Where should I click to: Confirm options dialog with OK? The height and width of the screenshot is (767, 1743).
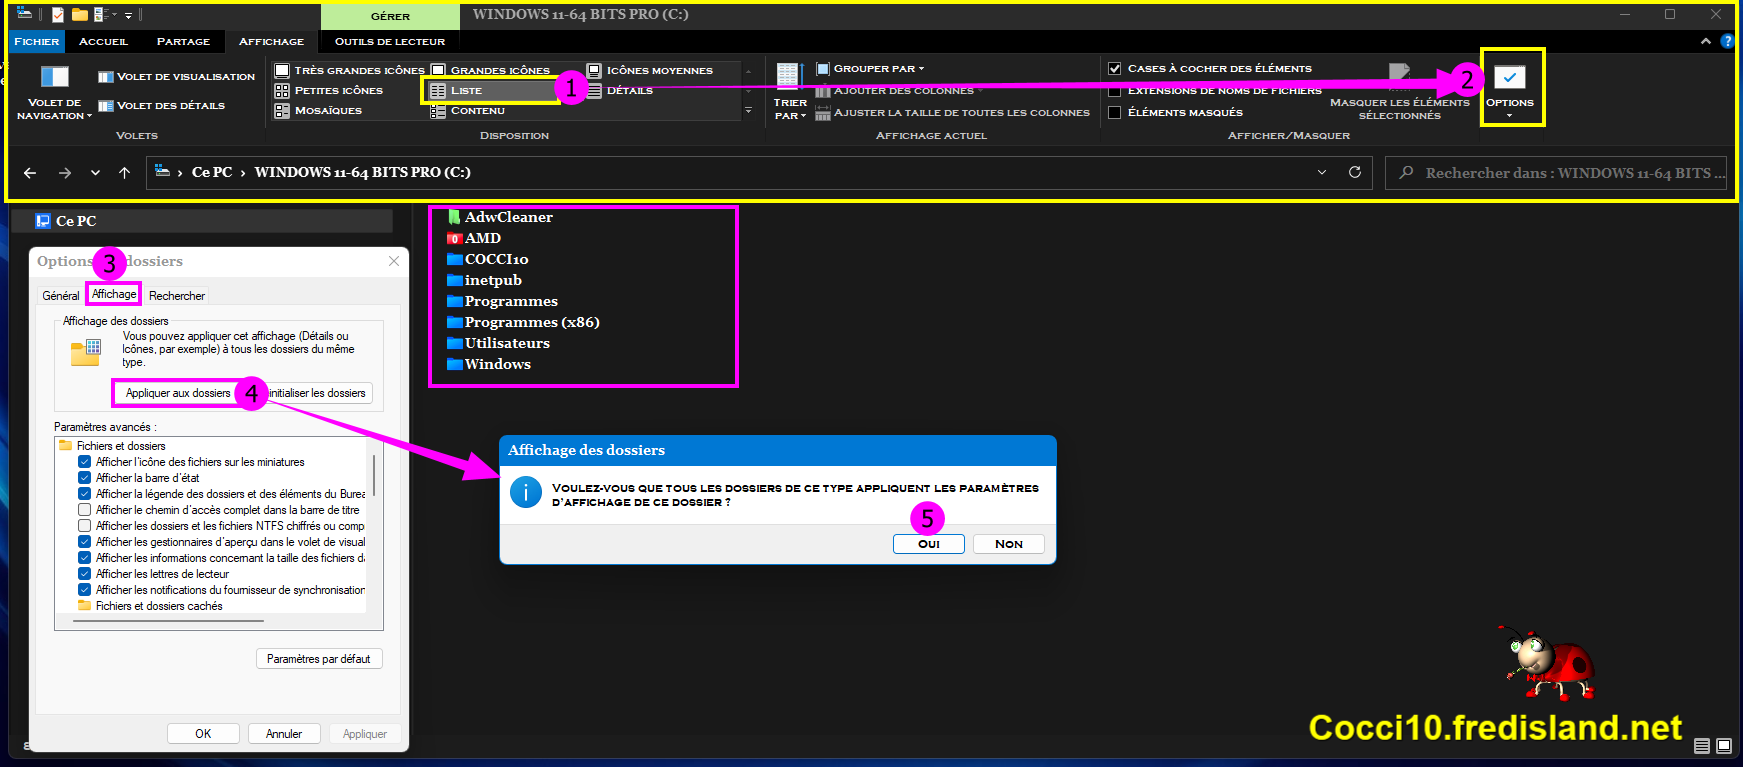click(x=203, y=734)
